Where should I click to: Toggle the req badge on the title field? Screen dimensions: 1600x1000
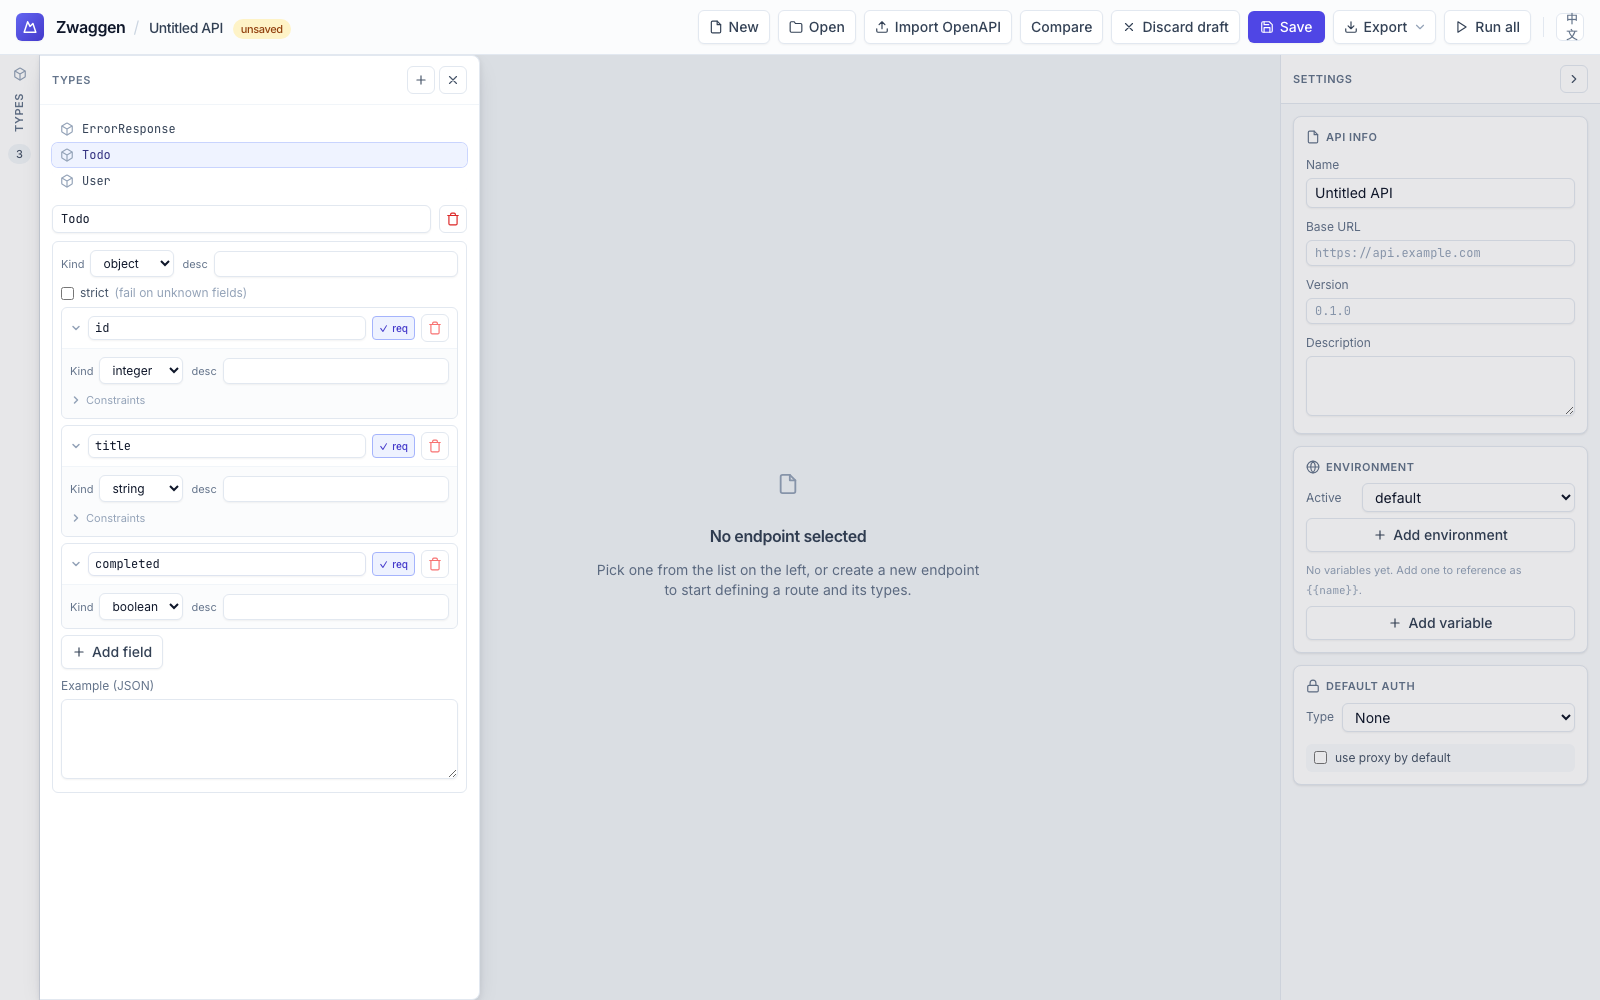point(393,446)
